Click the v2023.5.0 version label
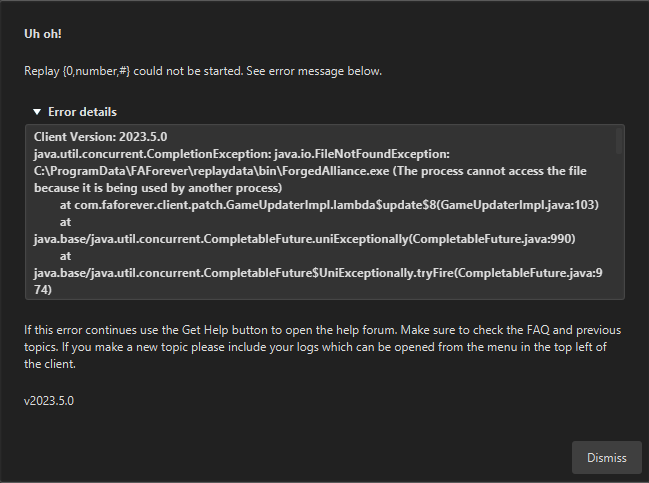The width and height of the screenshot is (649, 483). 49,401
